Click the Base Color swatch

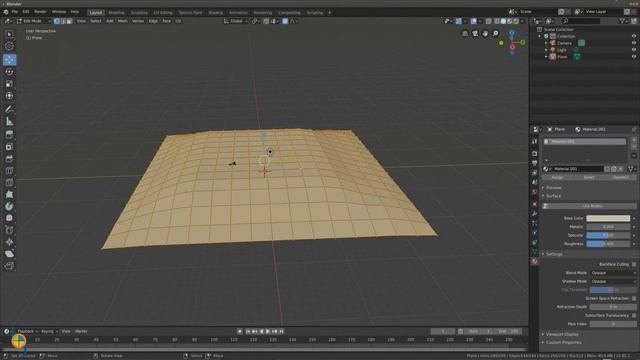608,218
